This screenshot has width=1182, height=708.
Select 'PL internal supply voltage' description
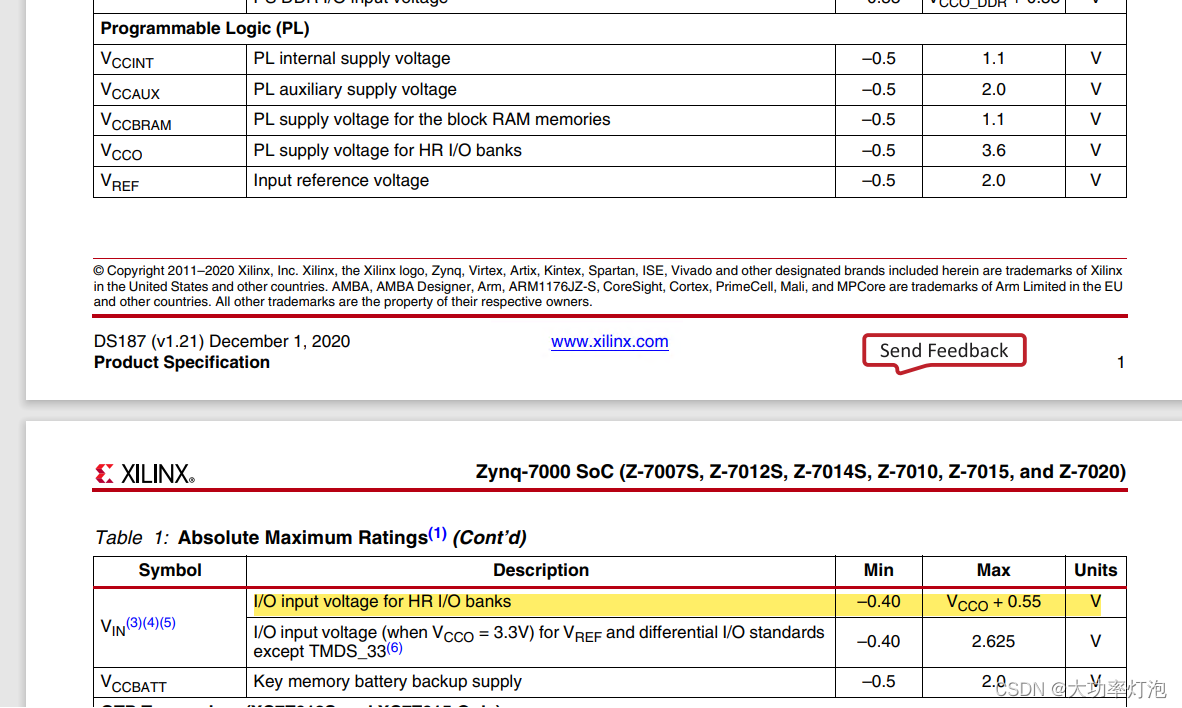[x=352, y=59]
